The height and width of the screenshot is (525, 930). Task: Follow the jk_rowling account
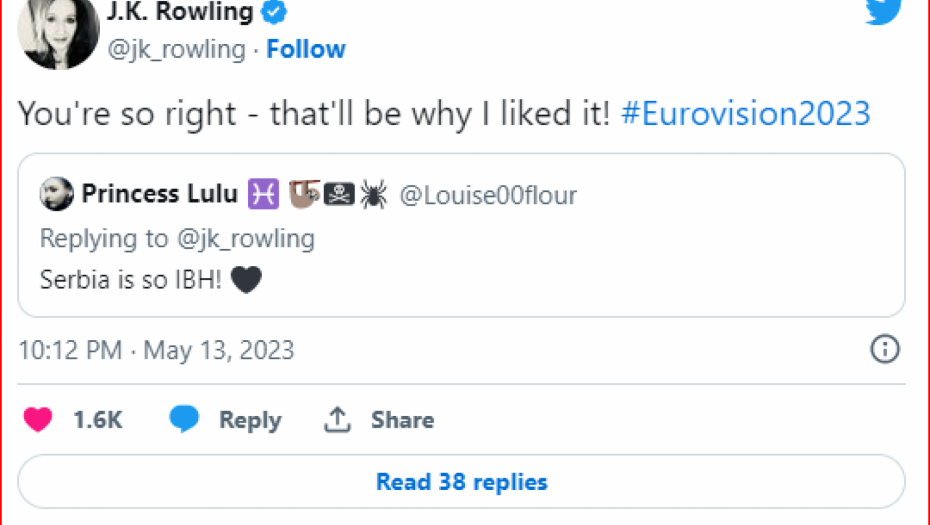[x=305, y=49]
